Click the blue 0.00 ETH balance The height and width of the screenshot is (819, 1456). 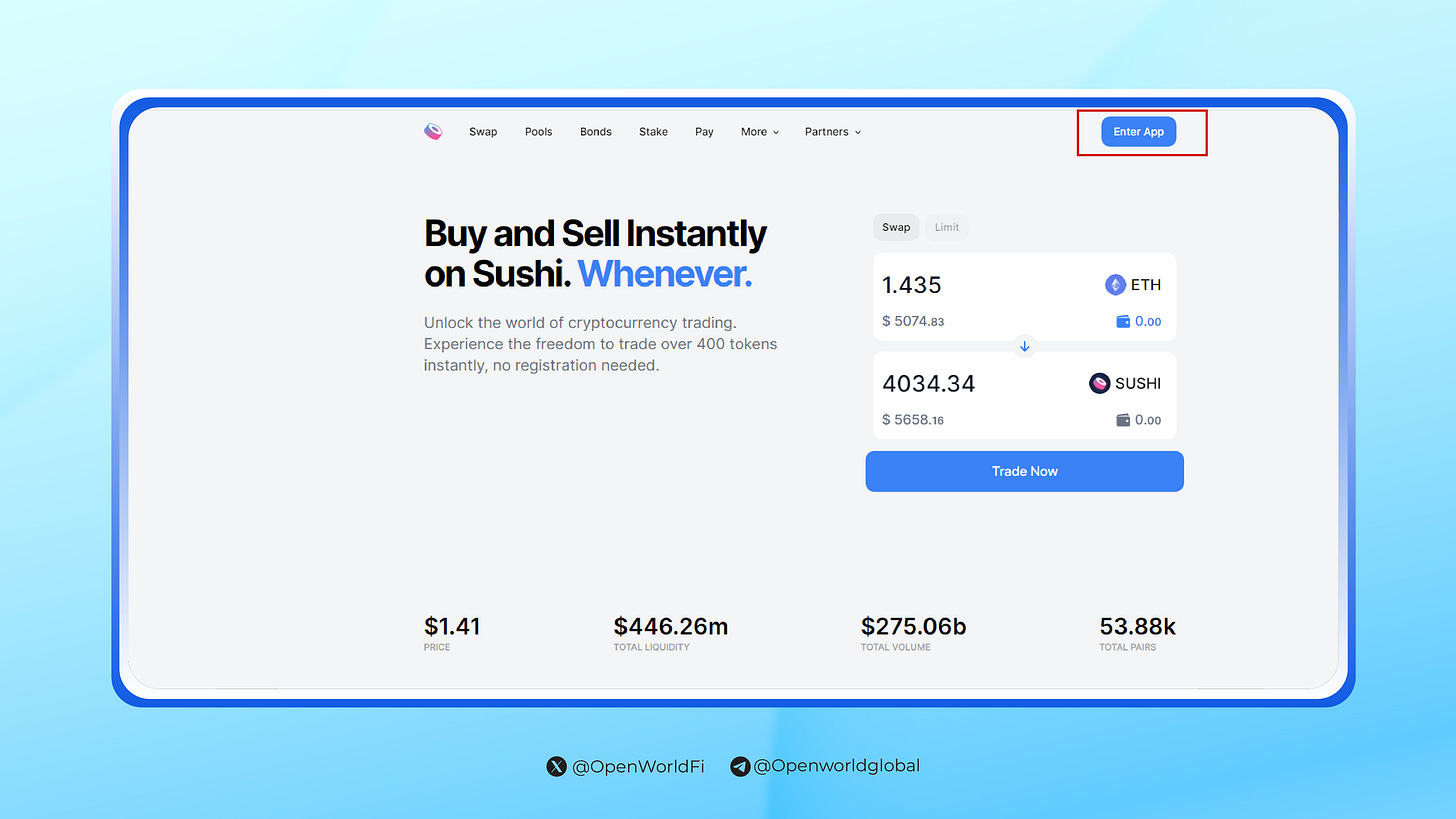point(1148,322)
